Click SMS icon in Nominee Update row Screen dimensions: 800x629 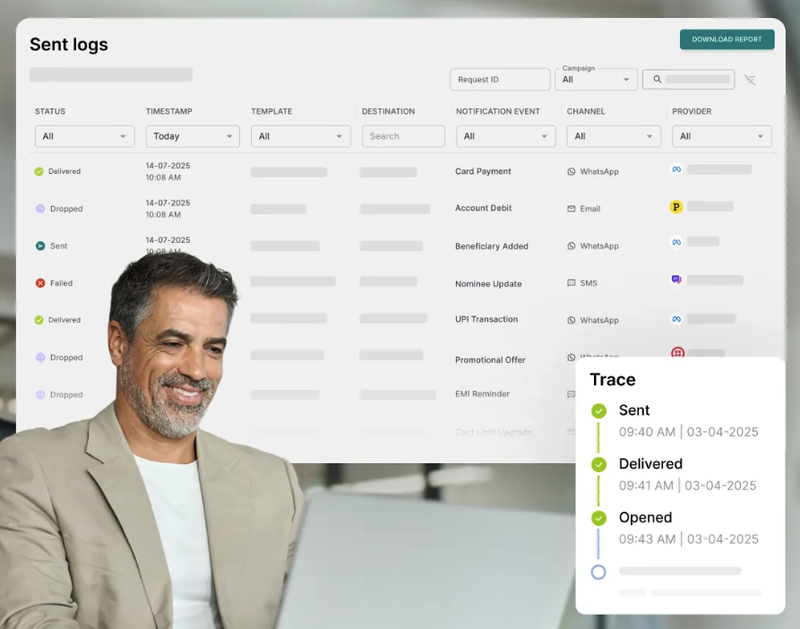point(572,283)
